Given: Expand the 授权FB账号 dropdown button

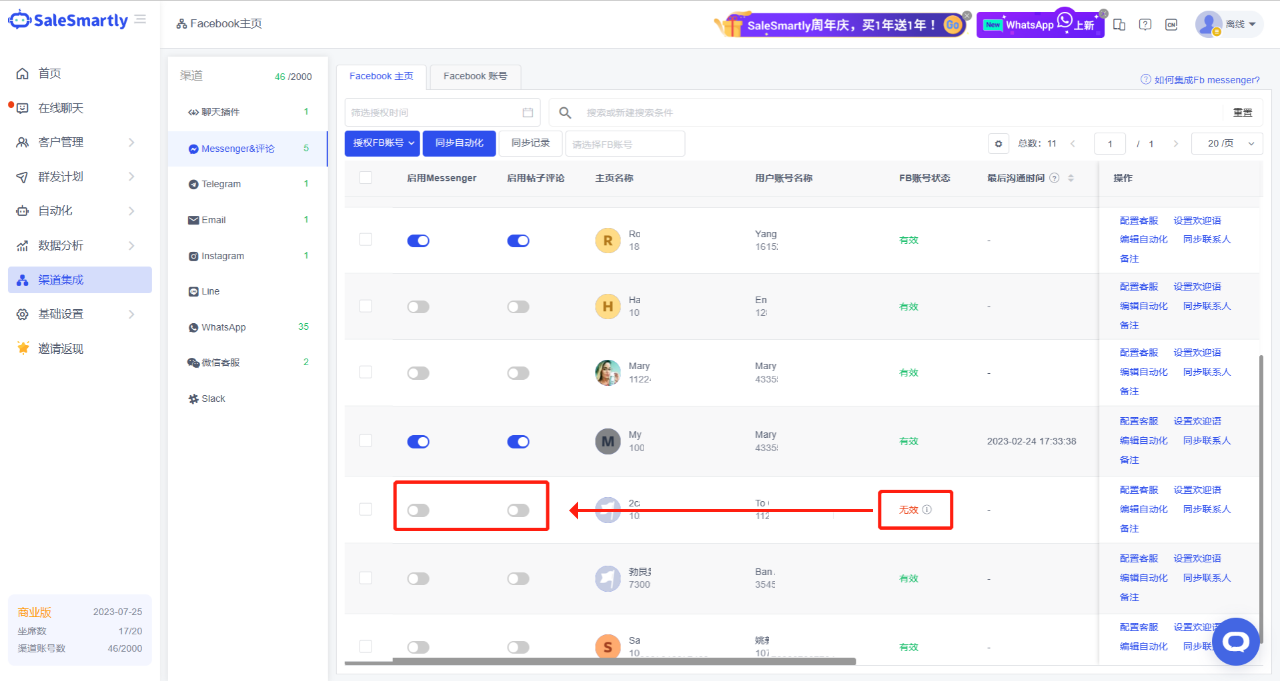Looking at the screenshot, I should pos(382,144).
